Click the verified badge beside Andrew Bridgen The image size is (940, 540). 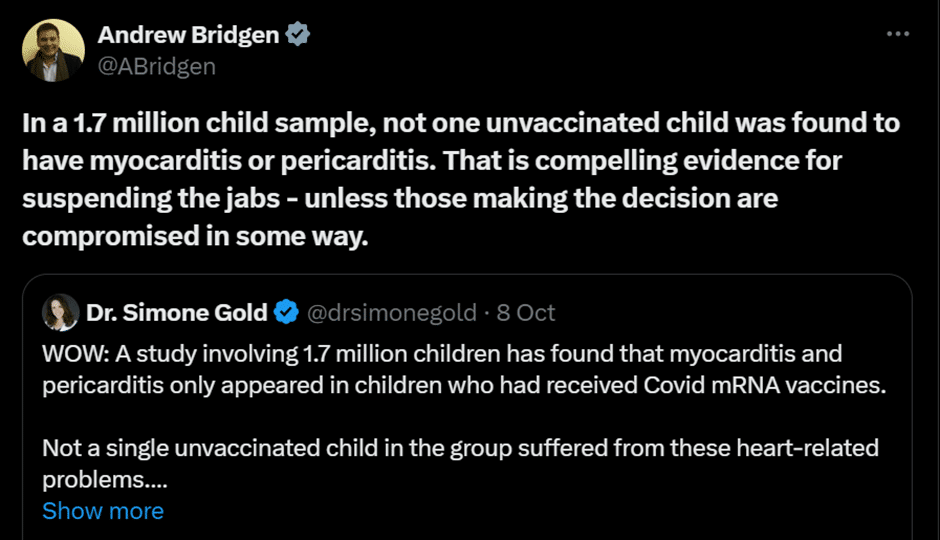(297, 34)
